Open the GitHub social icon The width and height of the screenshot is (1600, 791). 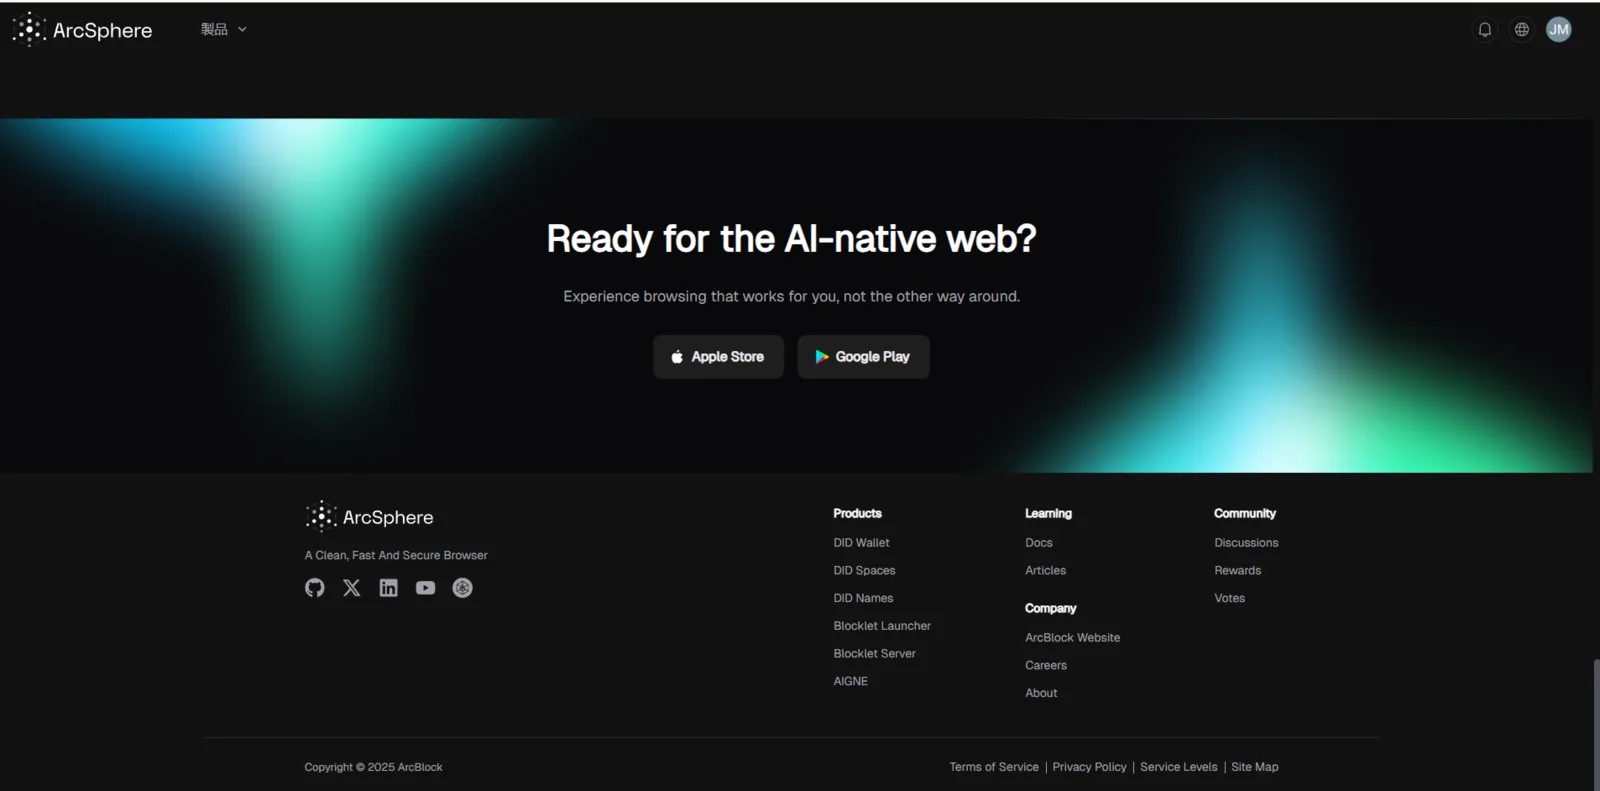[315, 588]
